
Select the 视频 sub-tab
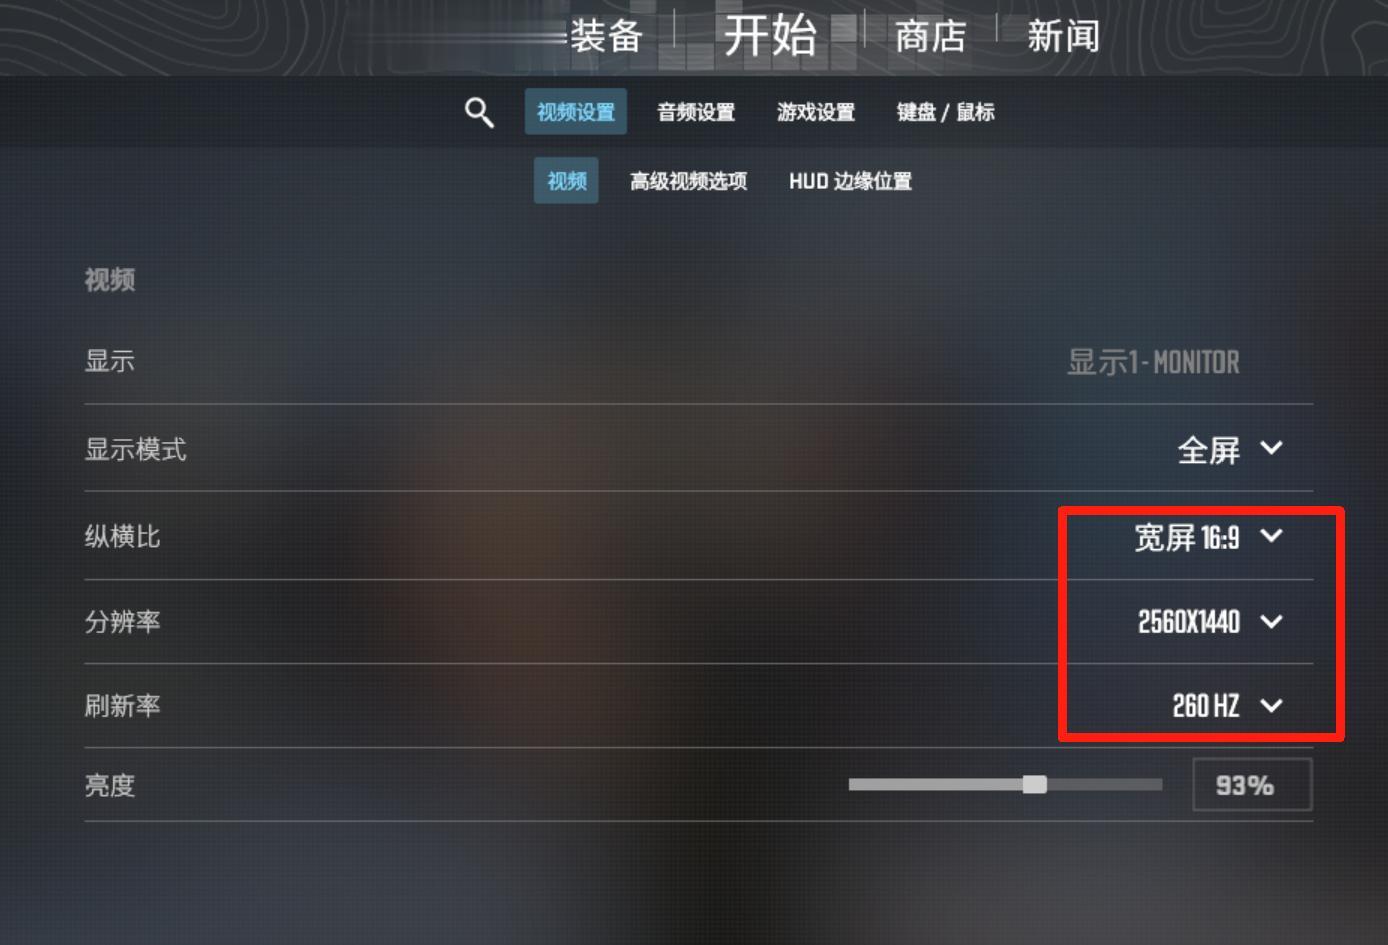pyautogui.click(x=566, y=180)
